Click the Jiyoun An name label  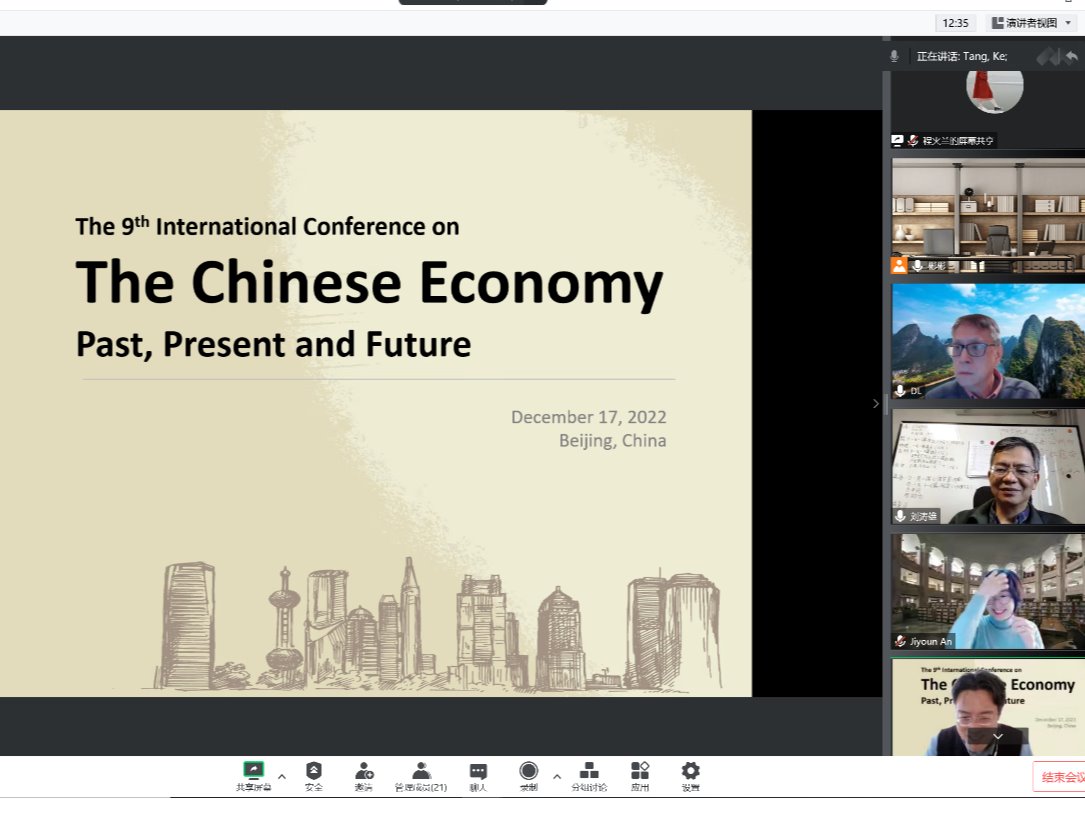[x=931, y=642]
